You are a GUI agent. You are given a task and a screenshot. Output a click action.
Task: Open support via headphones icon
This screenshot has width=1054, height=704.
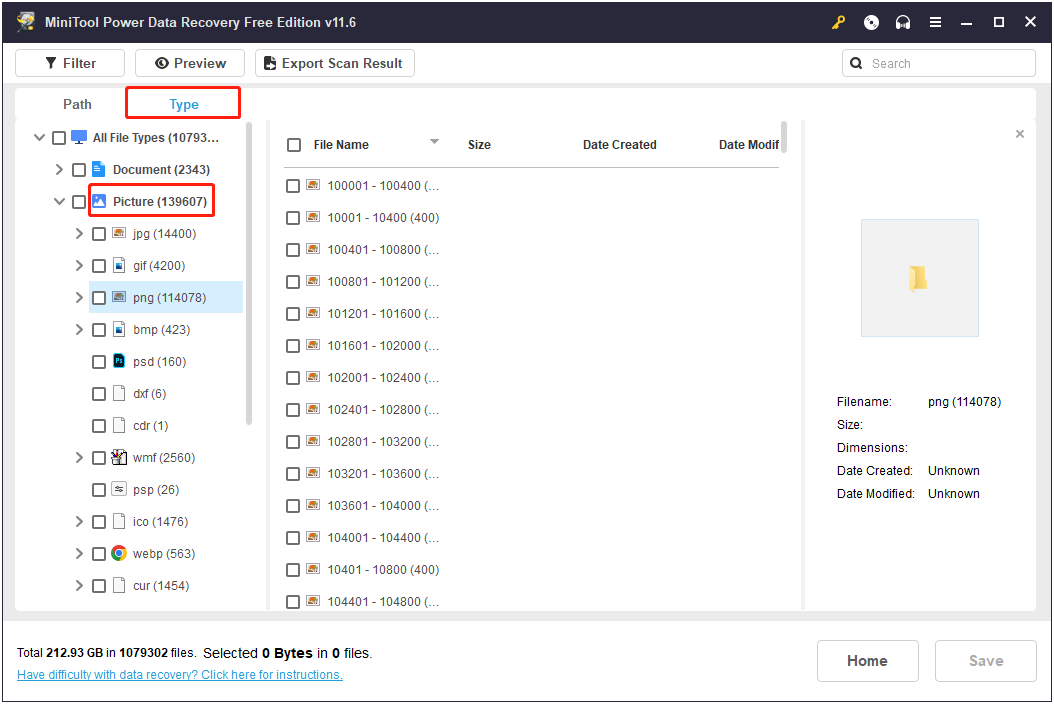(903, 22)
